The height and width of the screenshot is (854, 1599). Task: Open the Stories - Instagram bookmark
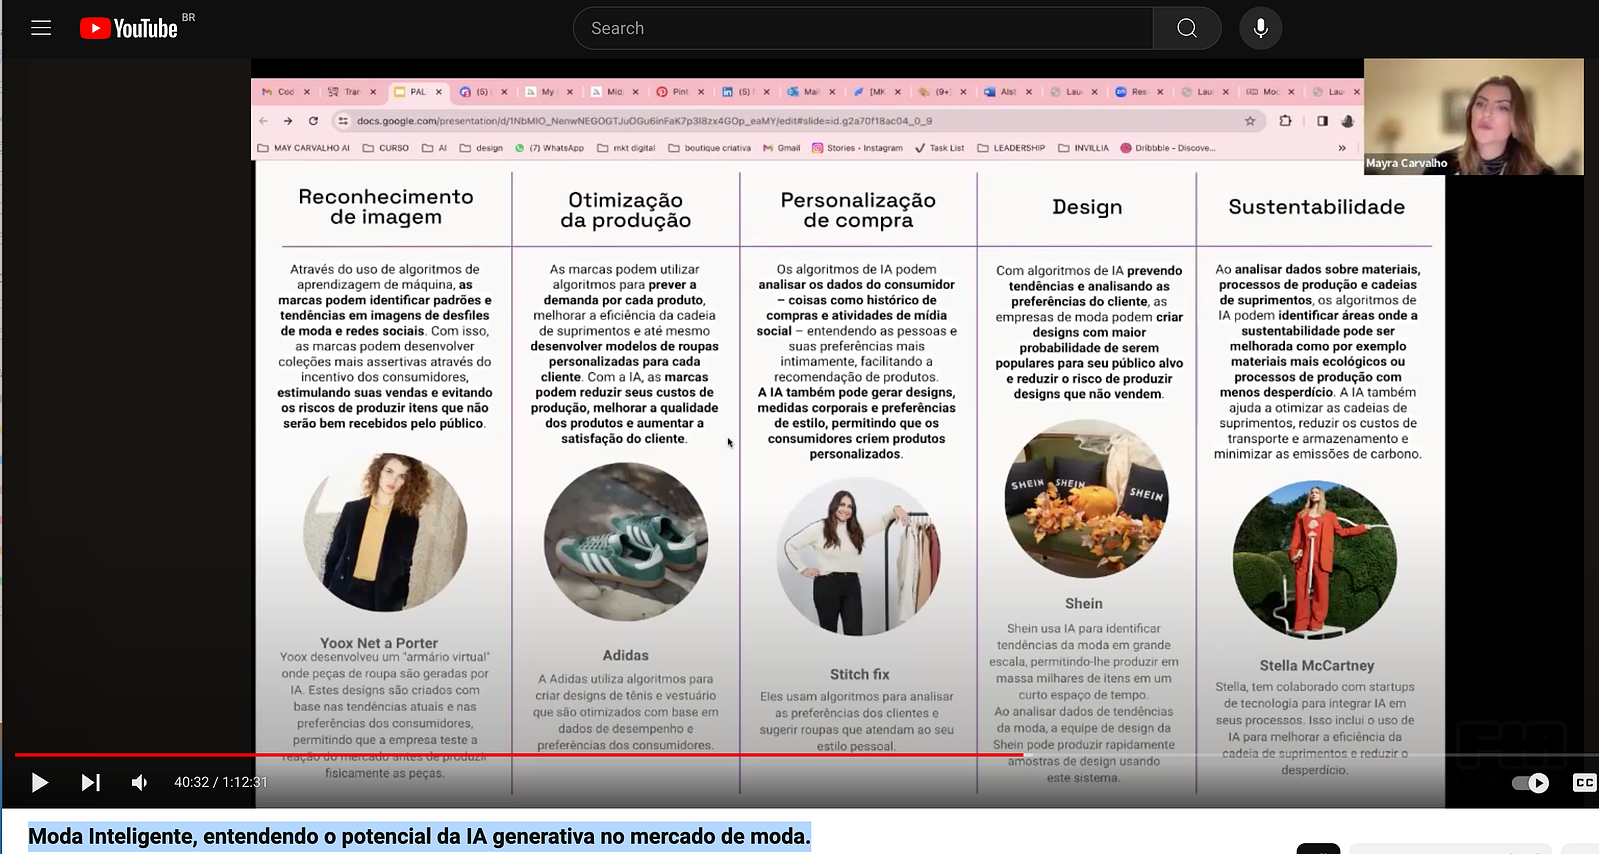(x=857, y=148)
